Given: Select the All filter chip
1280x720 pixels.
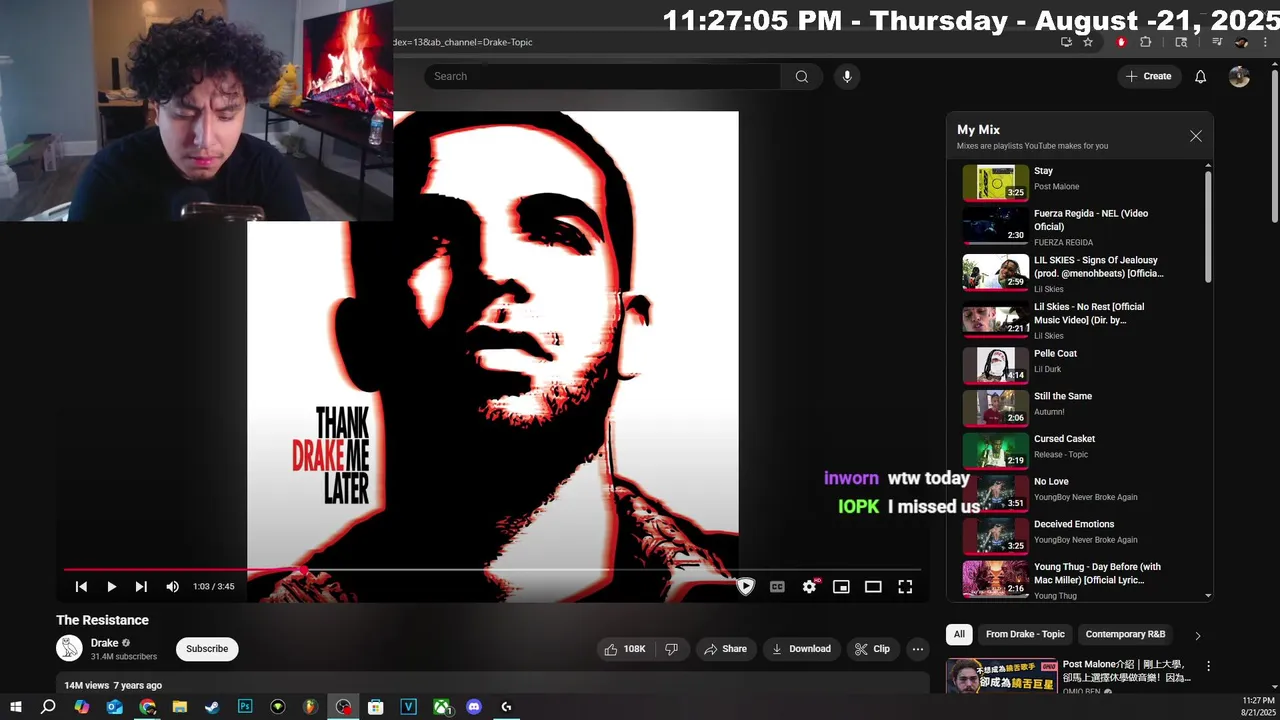Looking at the screenshot, I should click(959, 634).
